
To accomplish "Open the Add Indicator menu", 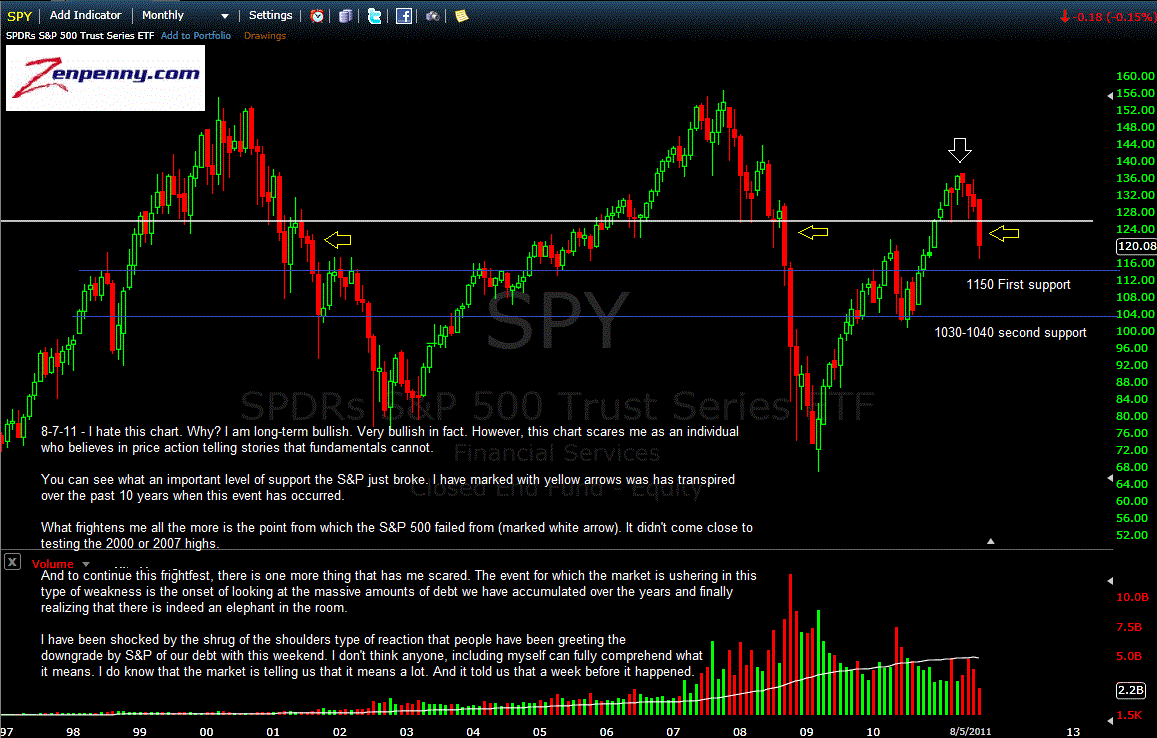I will pyautogui.click(x=86, y=15).
